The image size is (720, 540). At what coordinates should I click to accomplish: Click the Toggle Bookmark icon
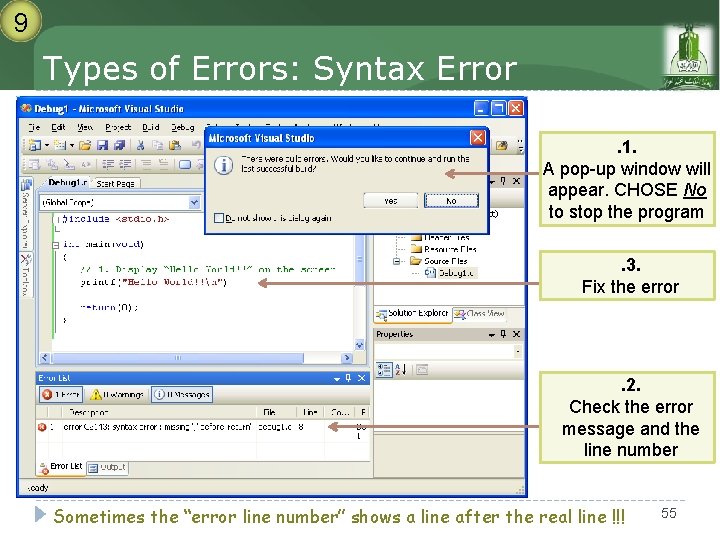click(185, 164)
